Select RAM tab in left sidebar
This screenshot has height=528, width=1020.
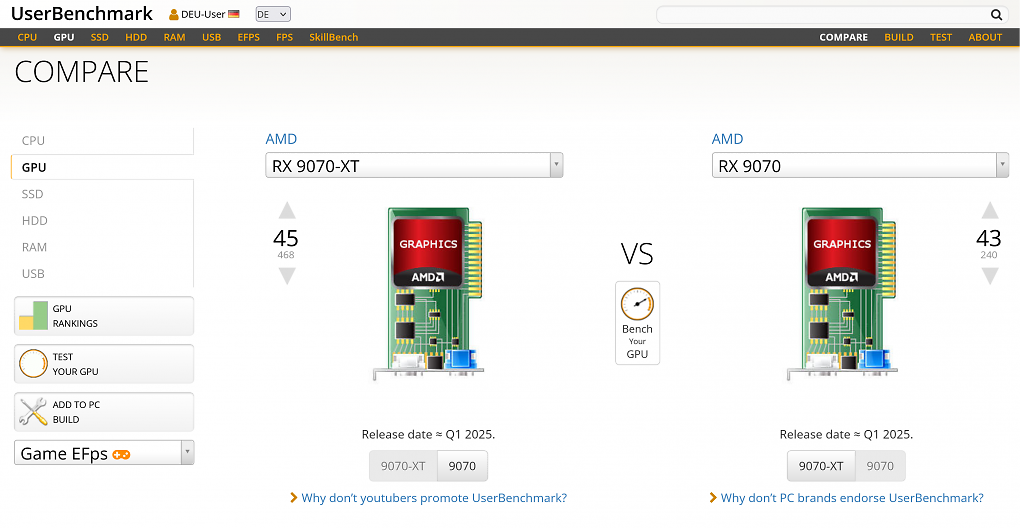point(102,247)
